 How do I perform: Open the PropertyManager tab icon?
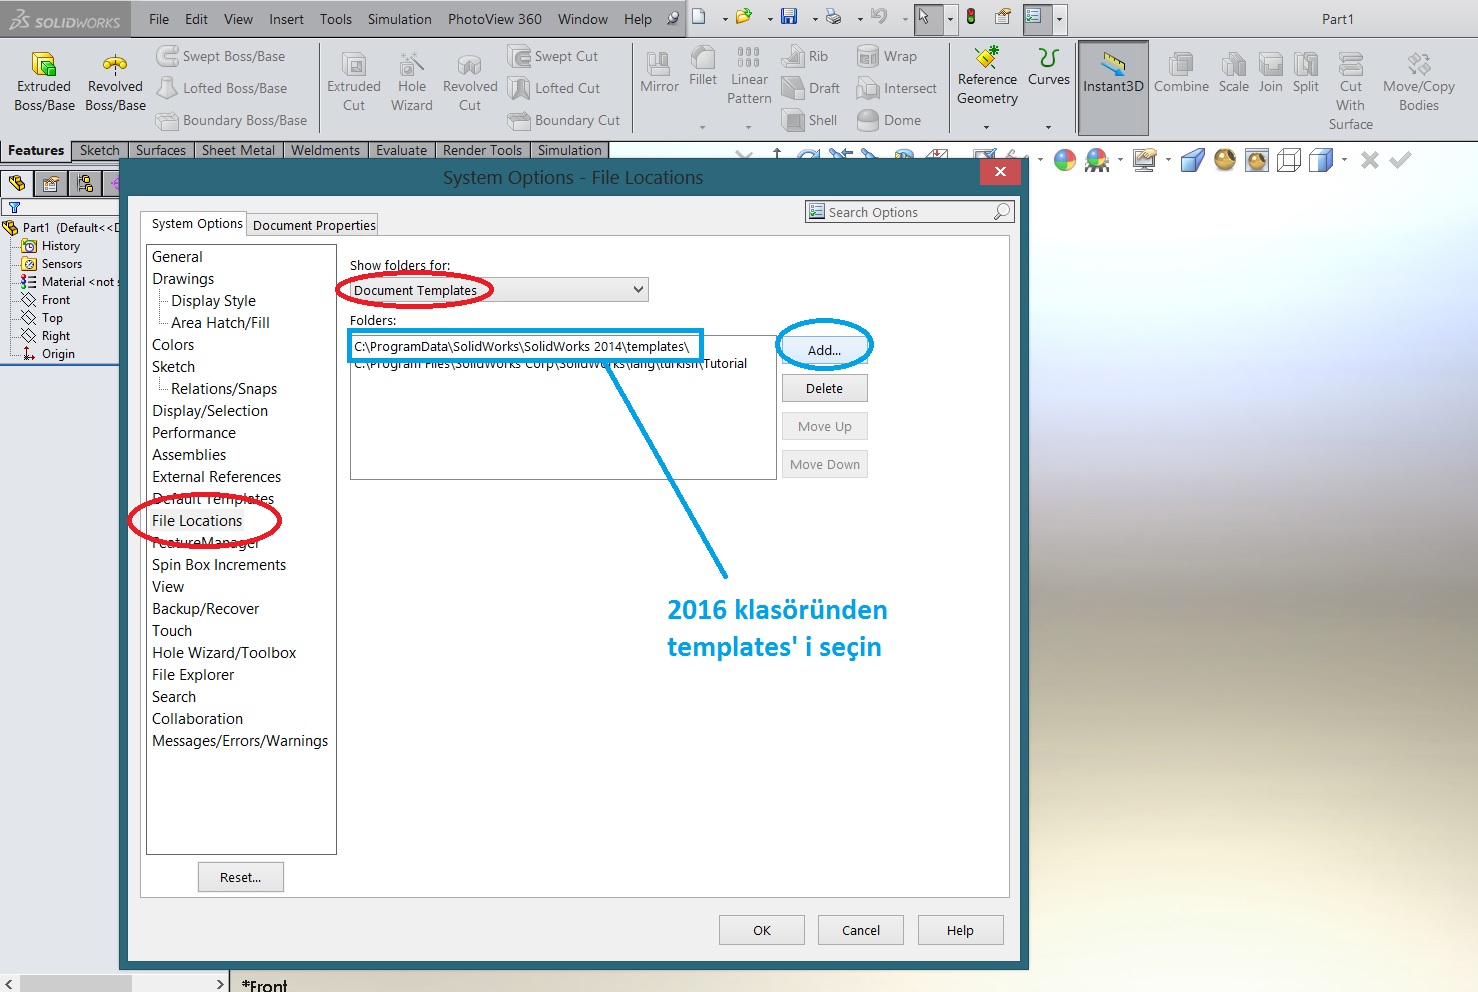pyautogui.click(x=52, y=183)
